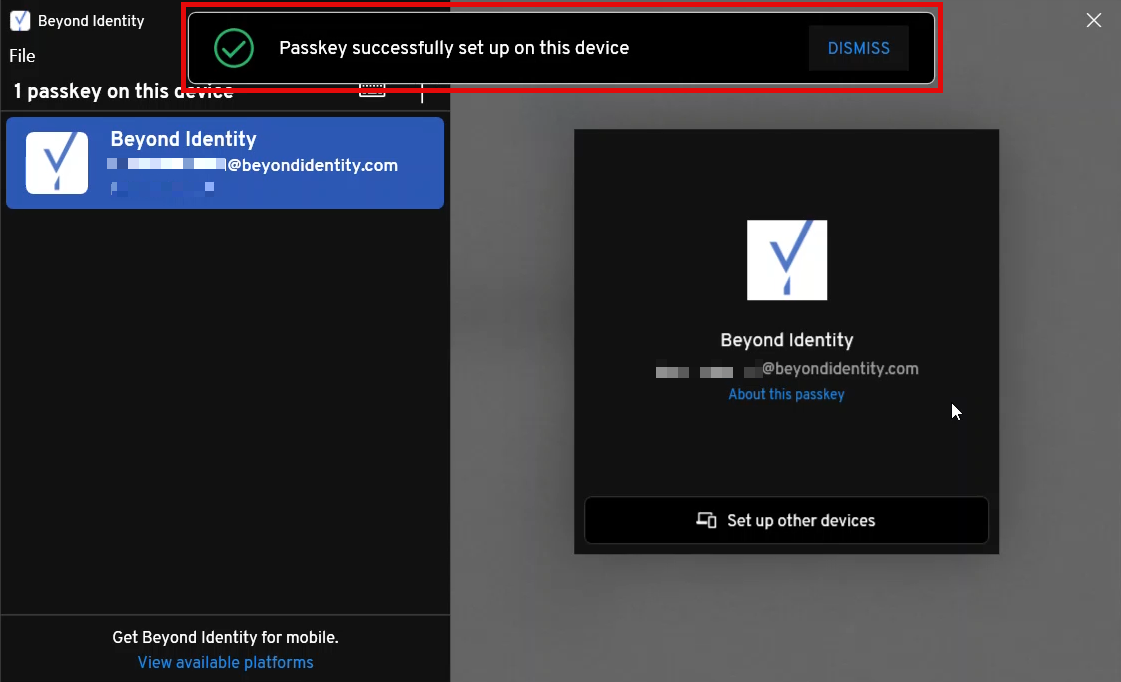Click the passkey logo thumbnail in the list
Image resolution: width=1121 pixels, height=682 pixels.
click(57, 163)
